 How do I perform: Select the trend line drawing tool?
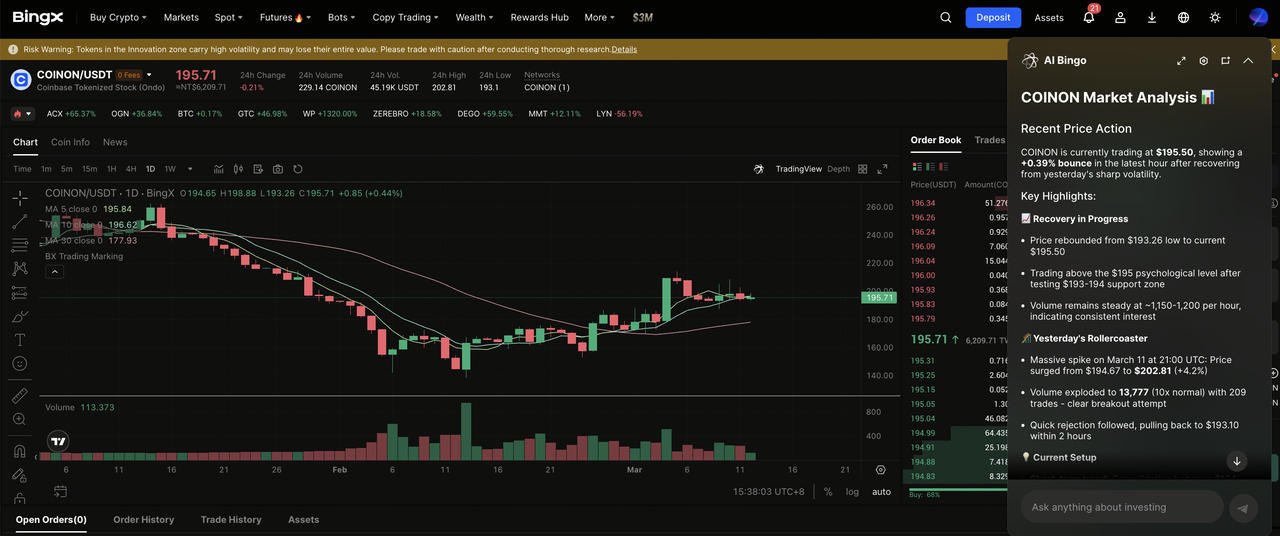[x=19, y=221]
